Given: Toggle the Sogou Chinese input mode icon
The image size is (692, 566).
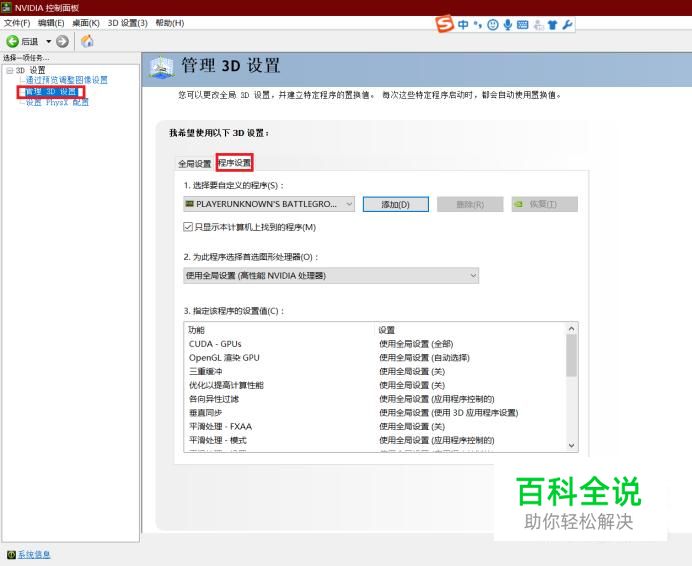Looking at the screenshot, I should tap(463, 25).
